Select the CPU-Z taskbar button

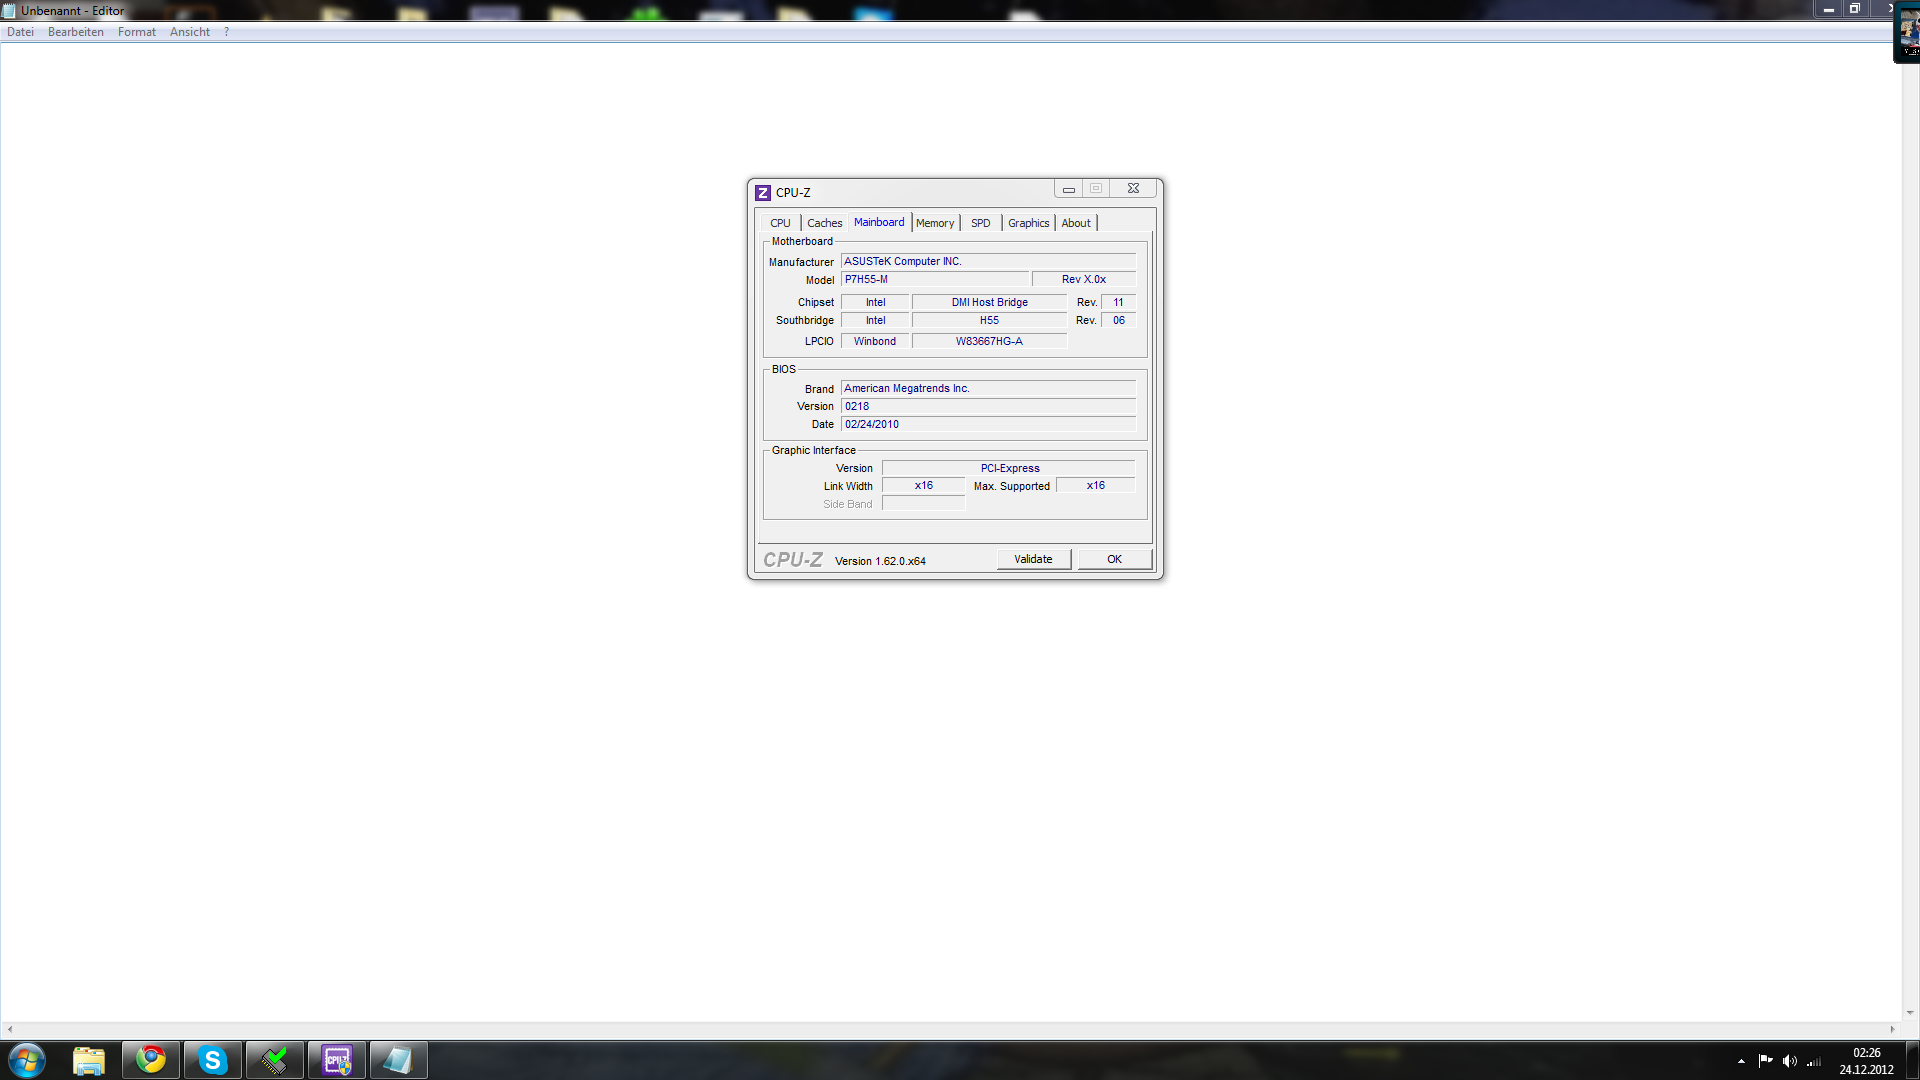pyautogui.click(x=337, y=1060)
